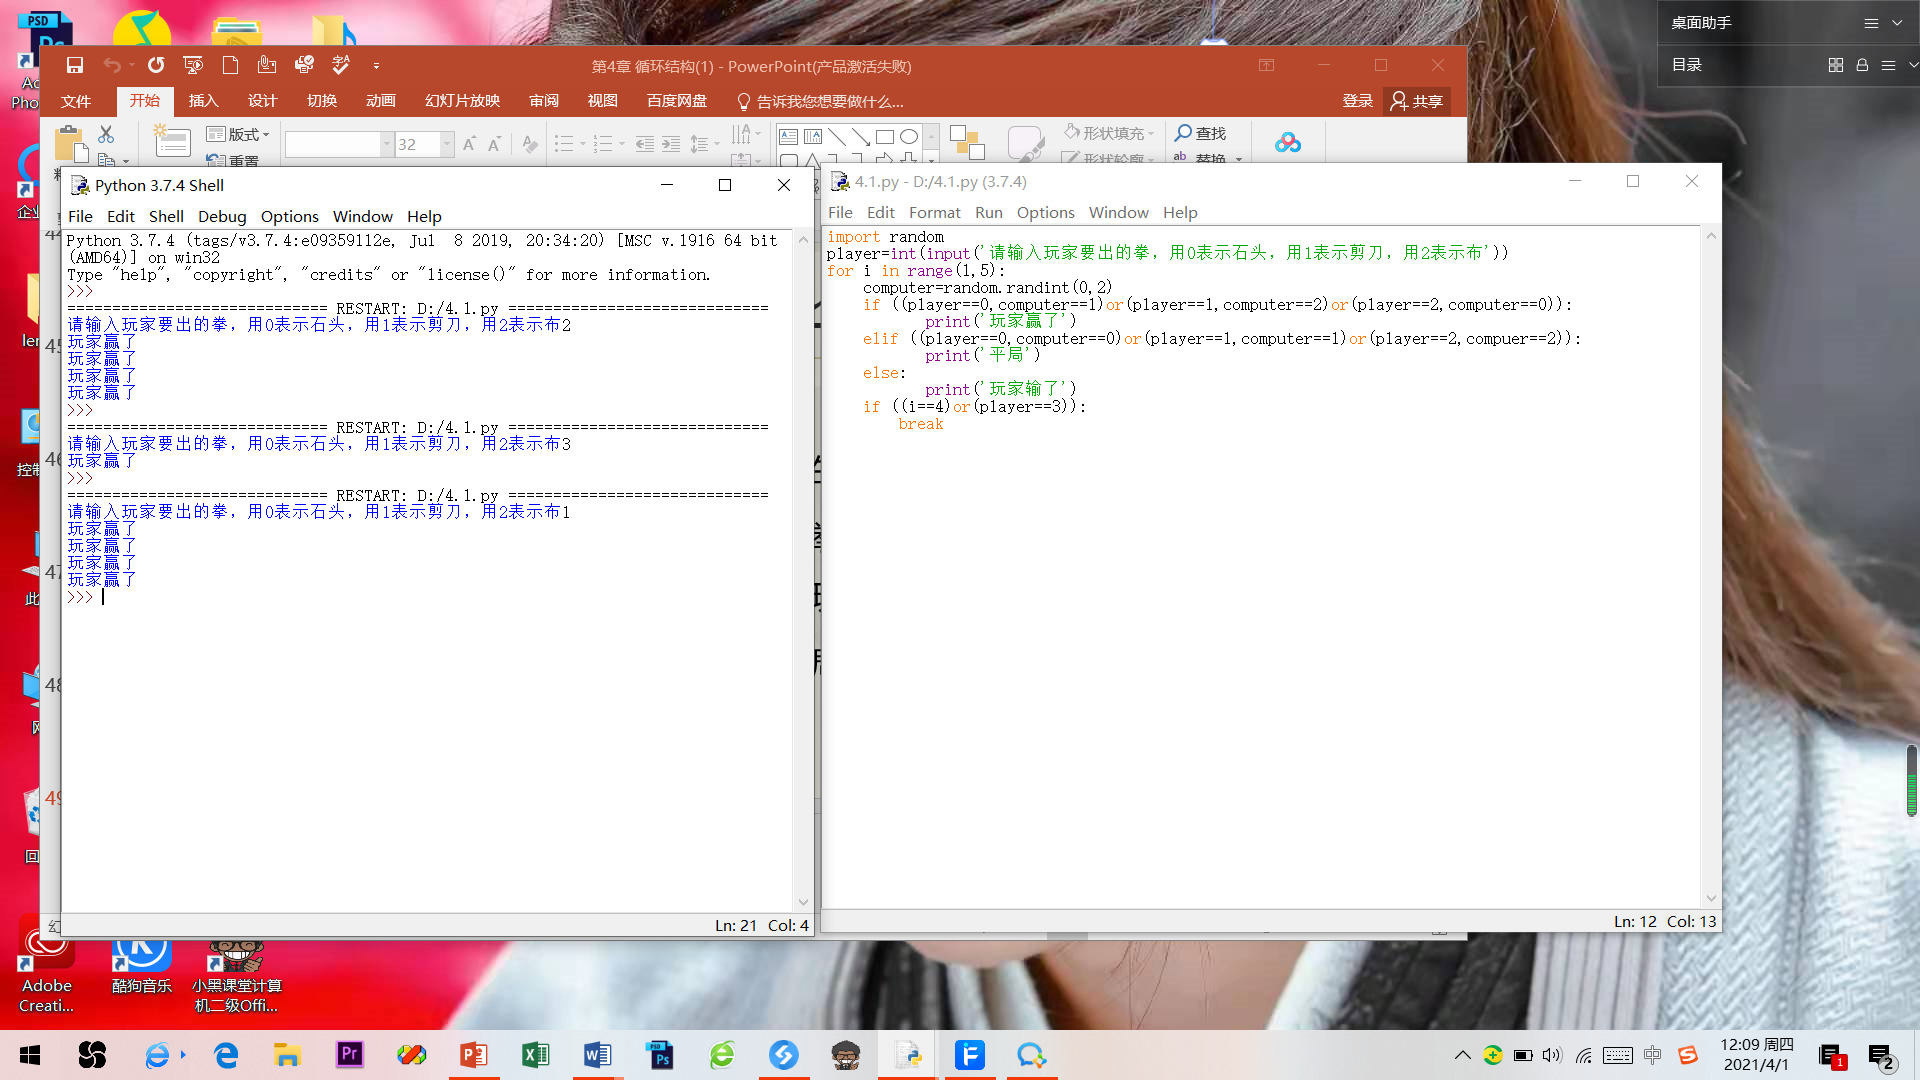Open the font name combo box
Screen dimensions: 1920x1080
338,144
